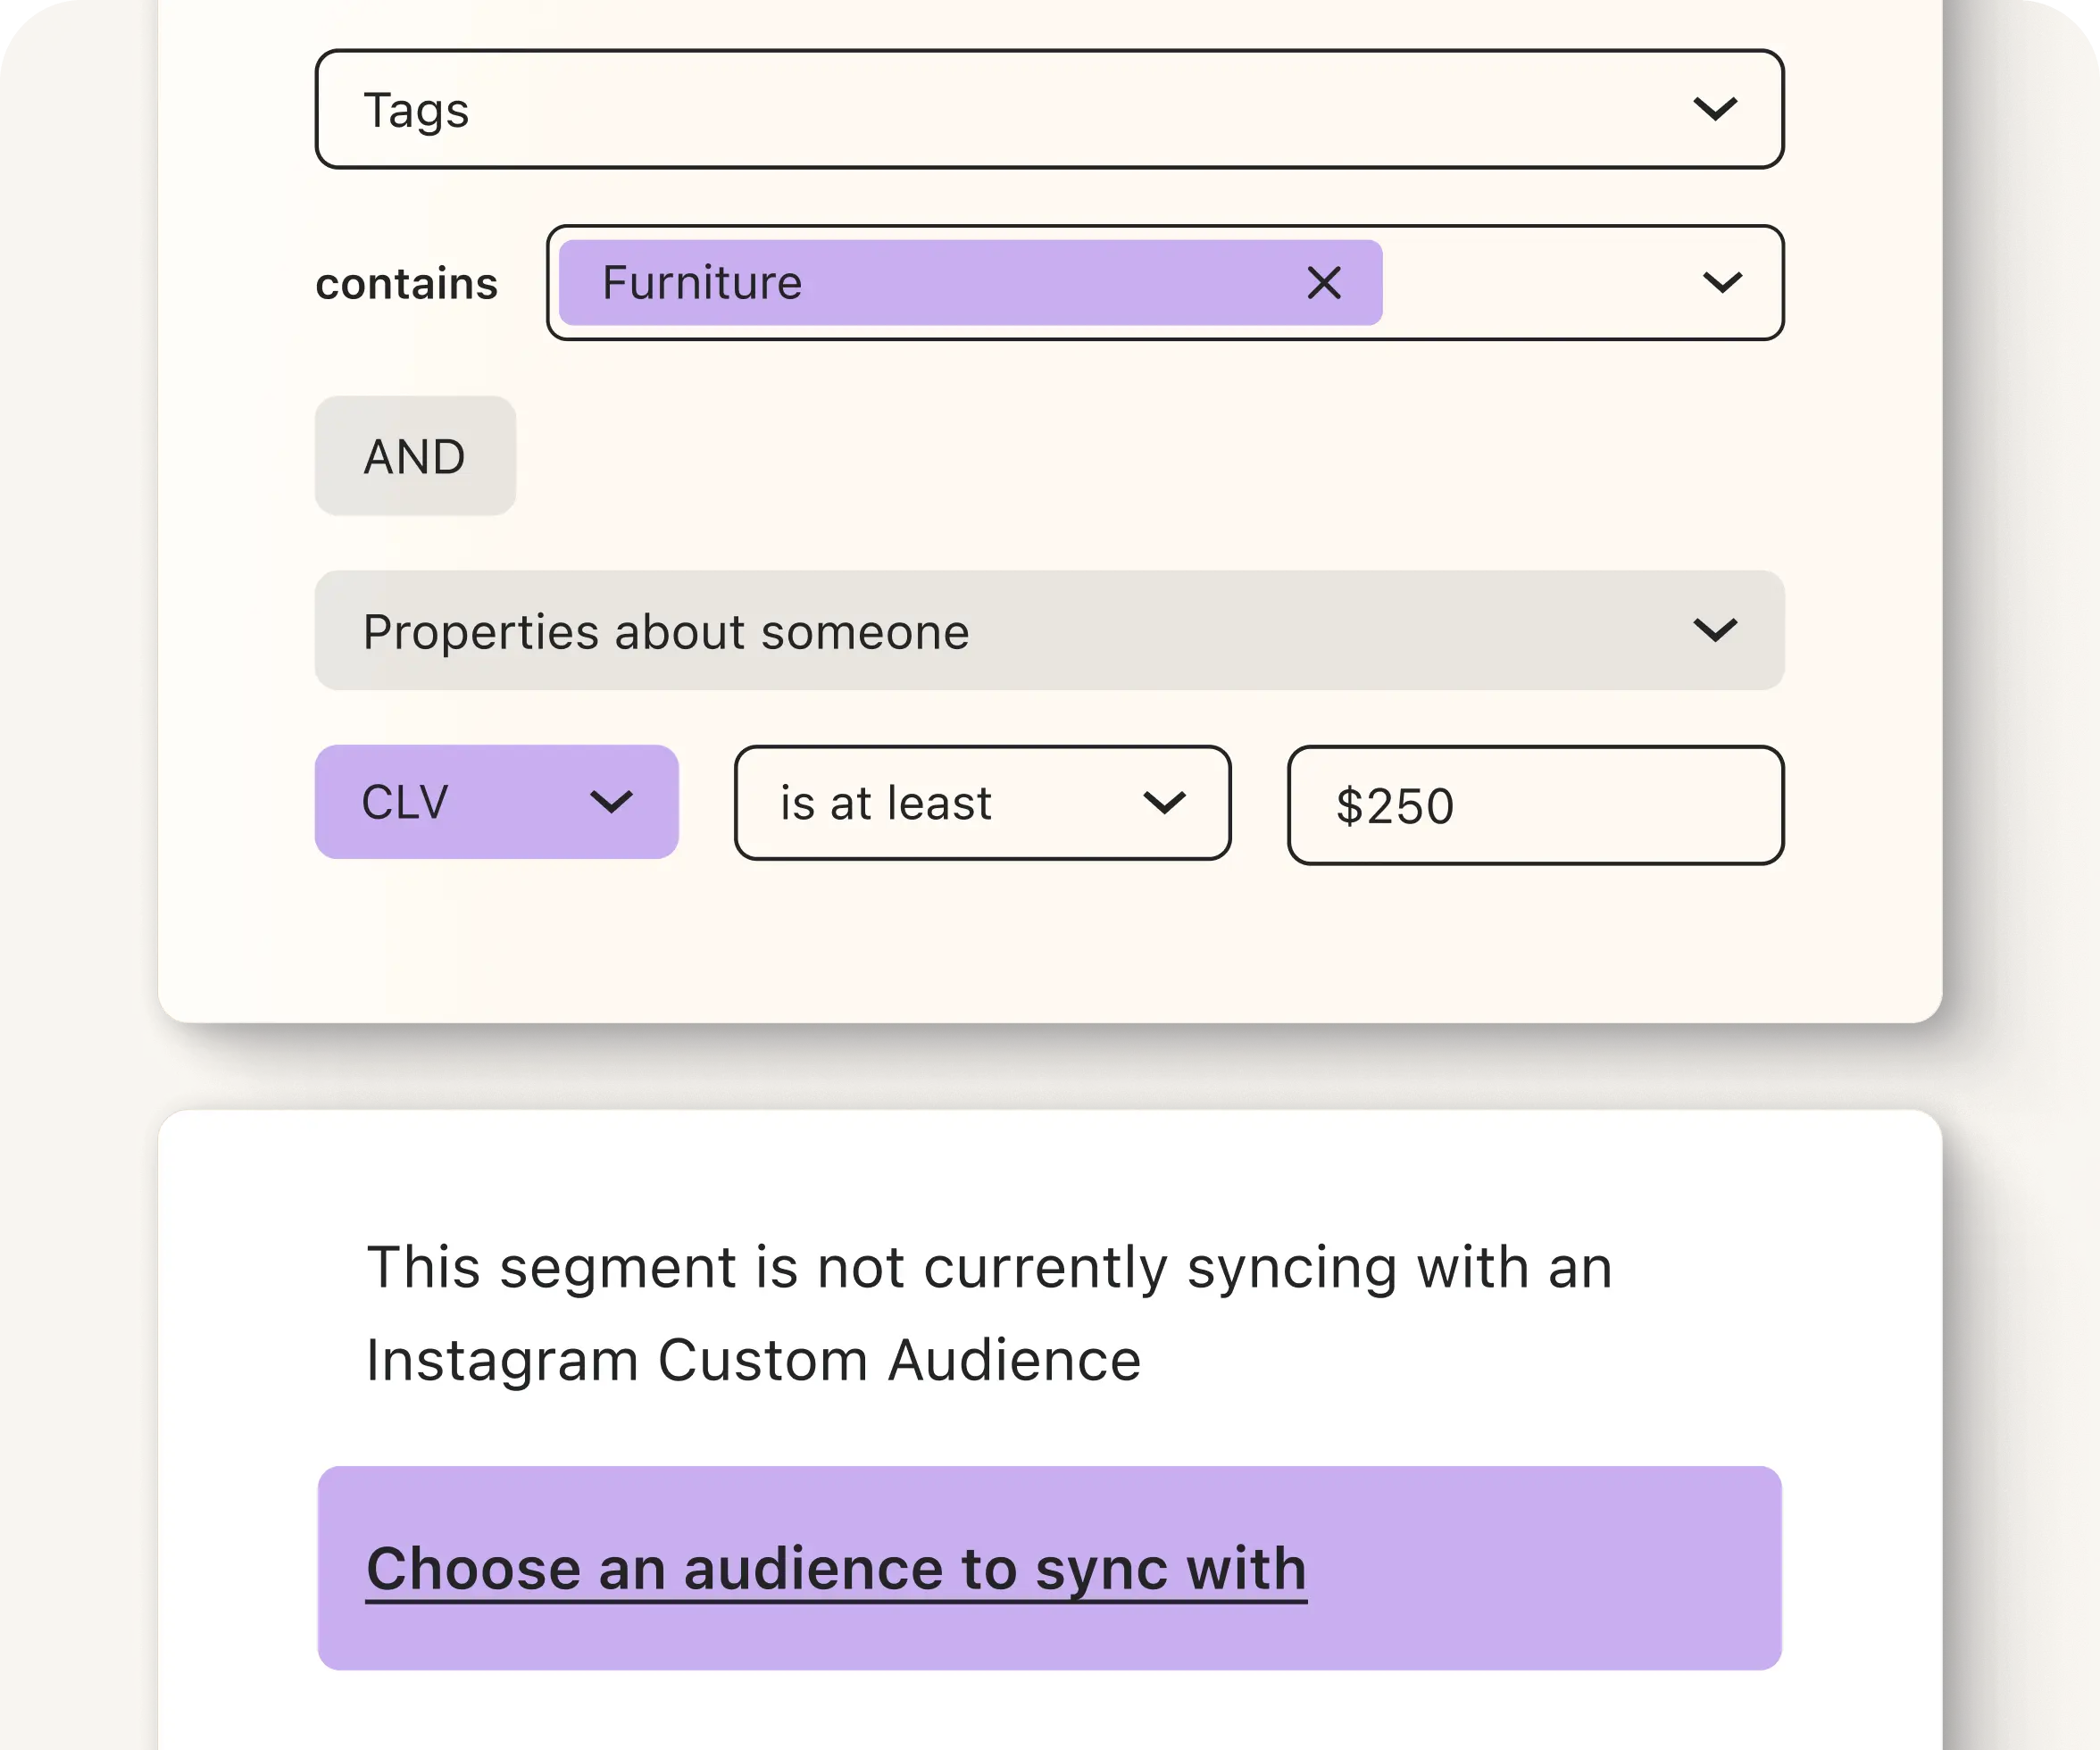2100x1750 pixels.
Task: Click the chevron beside the Furniture tag field
Action: (x=1722, y=283)
